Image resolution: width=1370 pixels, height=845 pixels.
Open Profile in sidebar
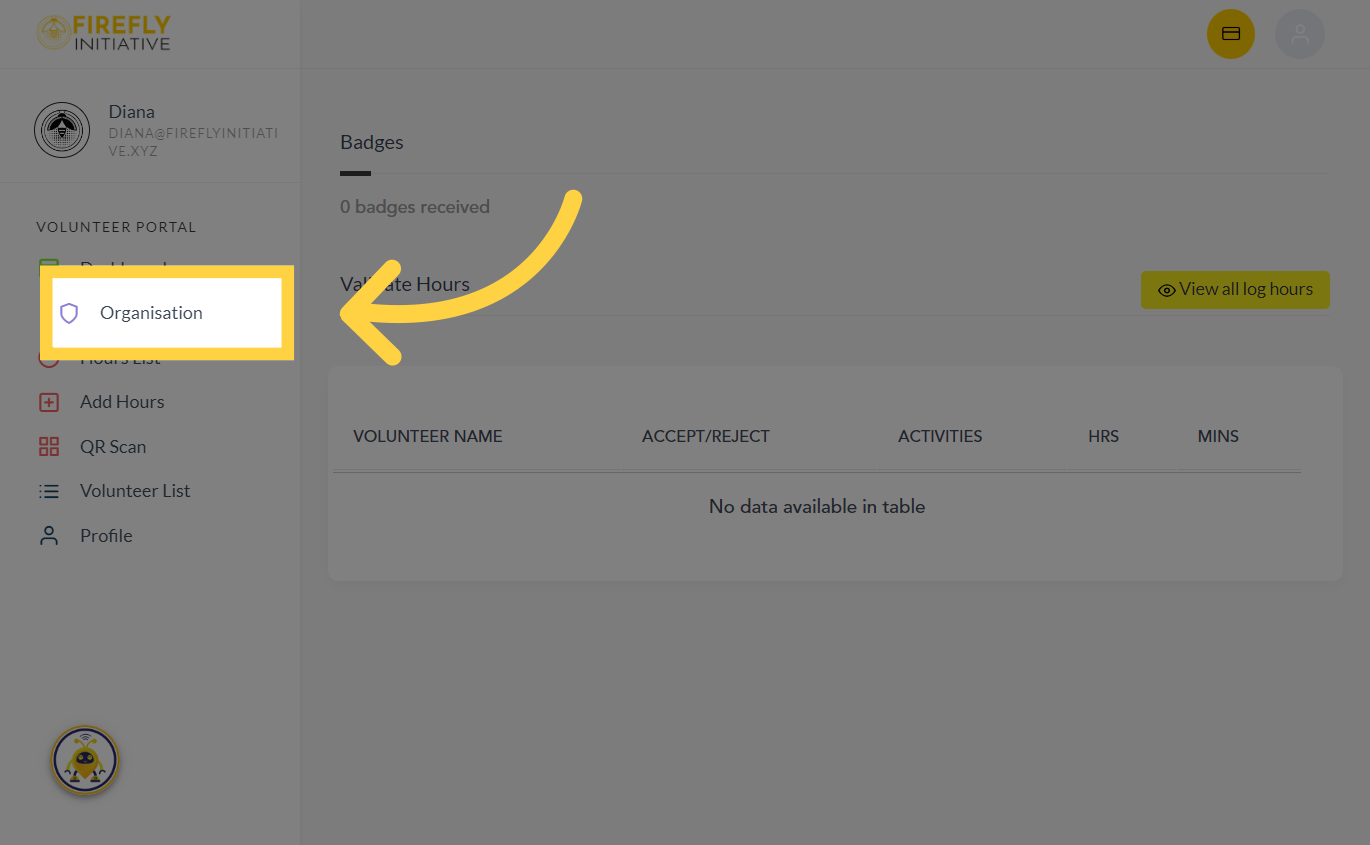tap(106, 536)
